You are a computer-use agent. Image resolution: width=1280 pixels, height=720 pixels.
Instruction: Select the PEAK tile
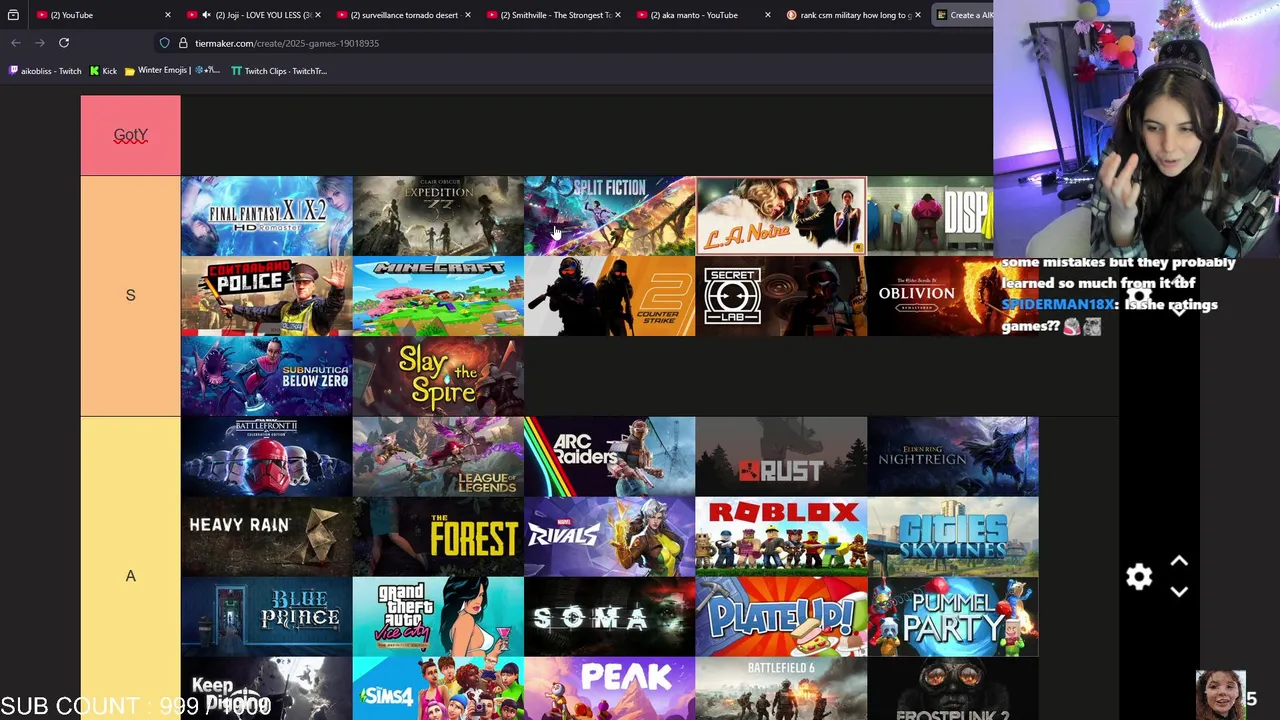[610, 689]
